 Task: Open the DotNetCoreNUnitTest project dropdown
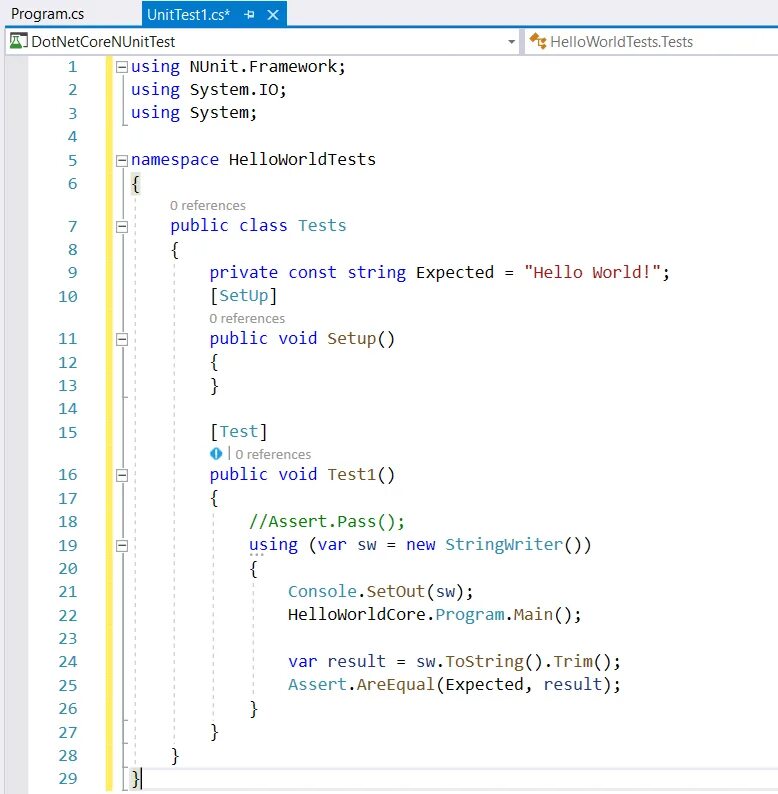(511, 42)
